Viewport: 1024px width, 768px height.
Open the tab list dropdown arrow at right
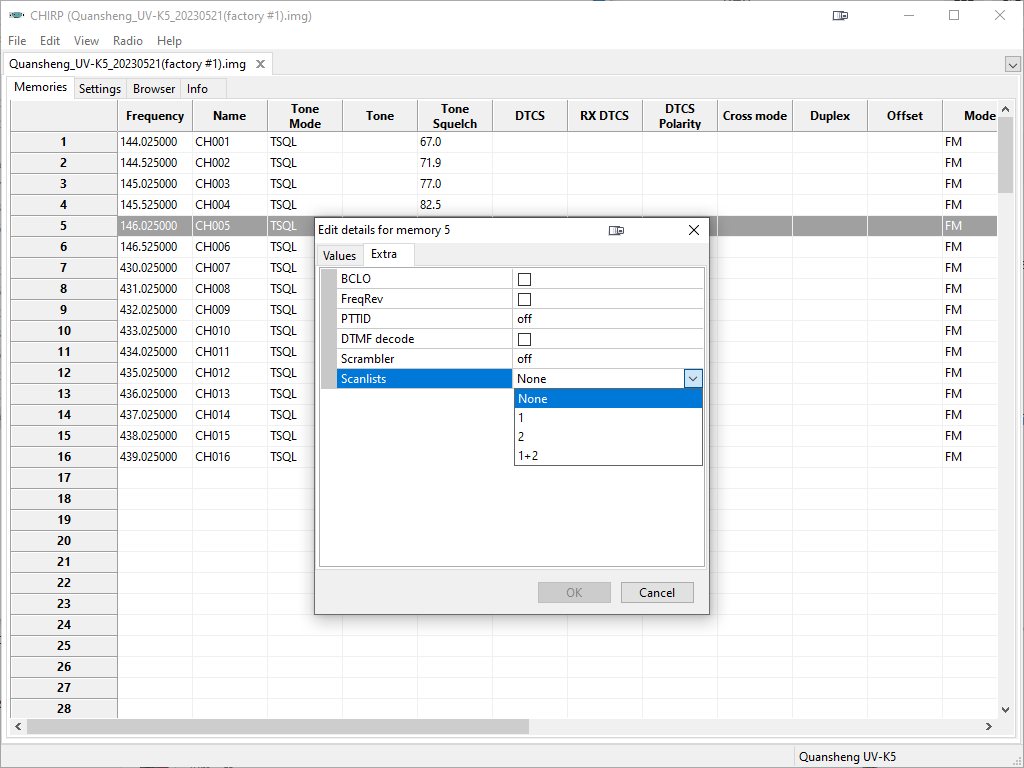[1012, 65]
